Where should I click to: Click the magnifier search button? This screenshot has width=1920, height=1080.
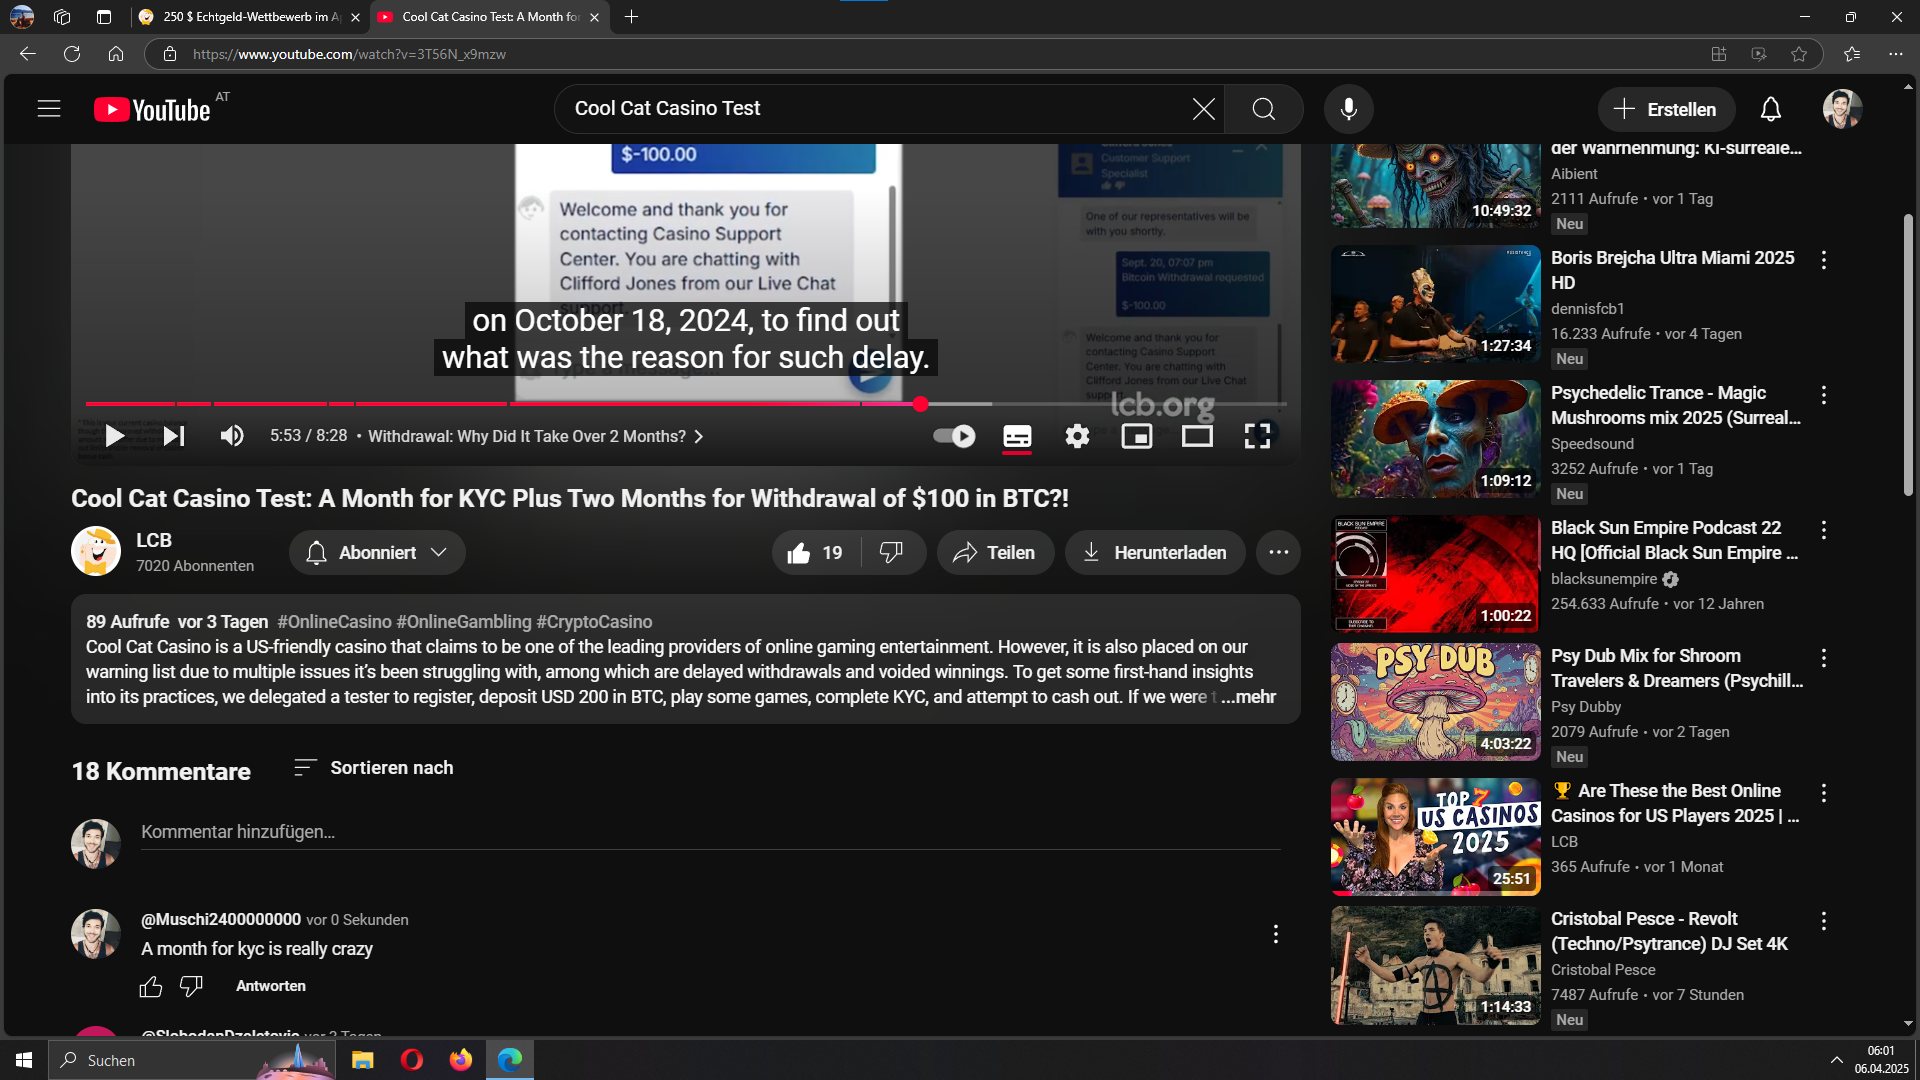click(x=1264, y=109)
